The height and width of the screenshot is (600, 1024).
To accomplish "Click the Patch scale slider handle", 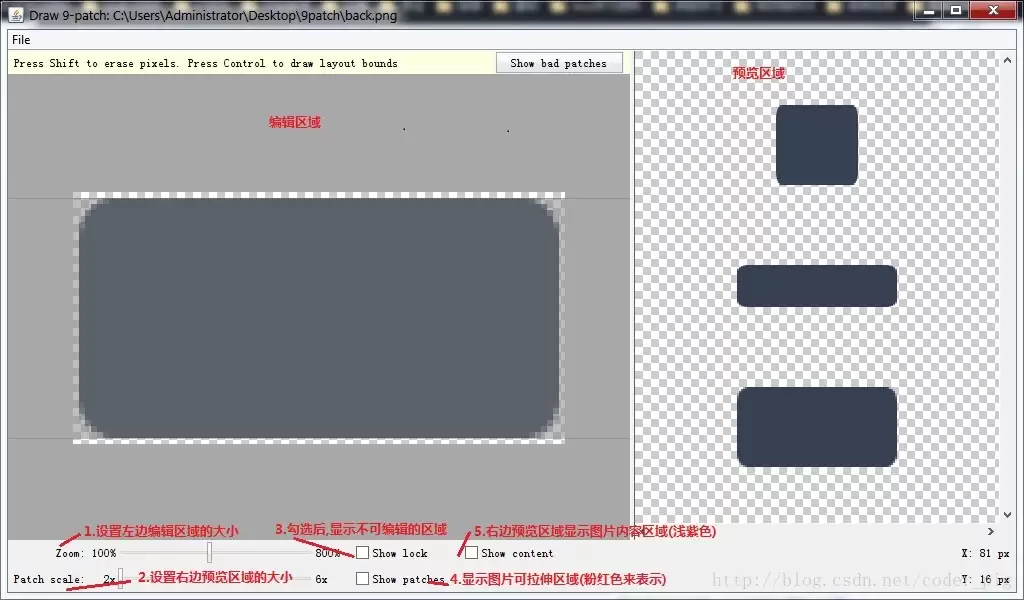I will pos(120,578).
